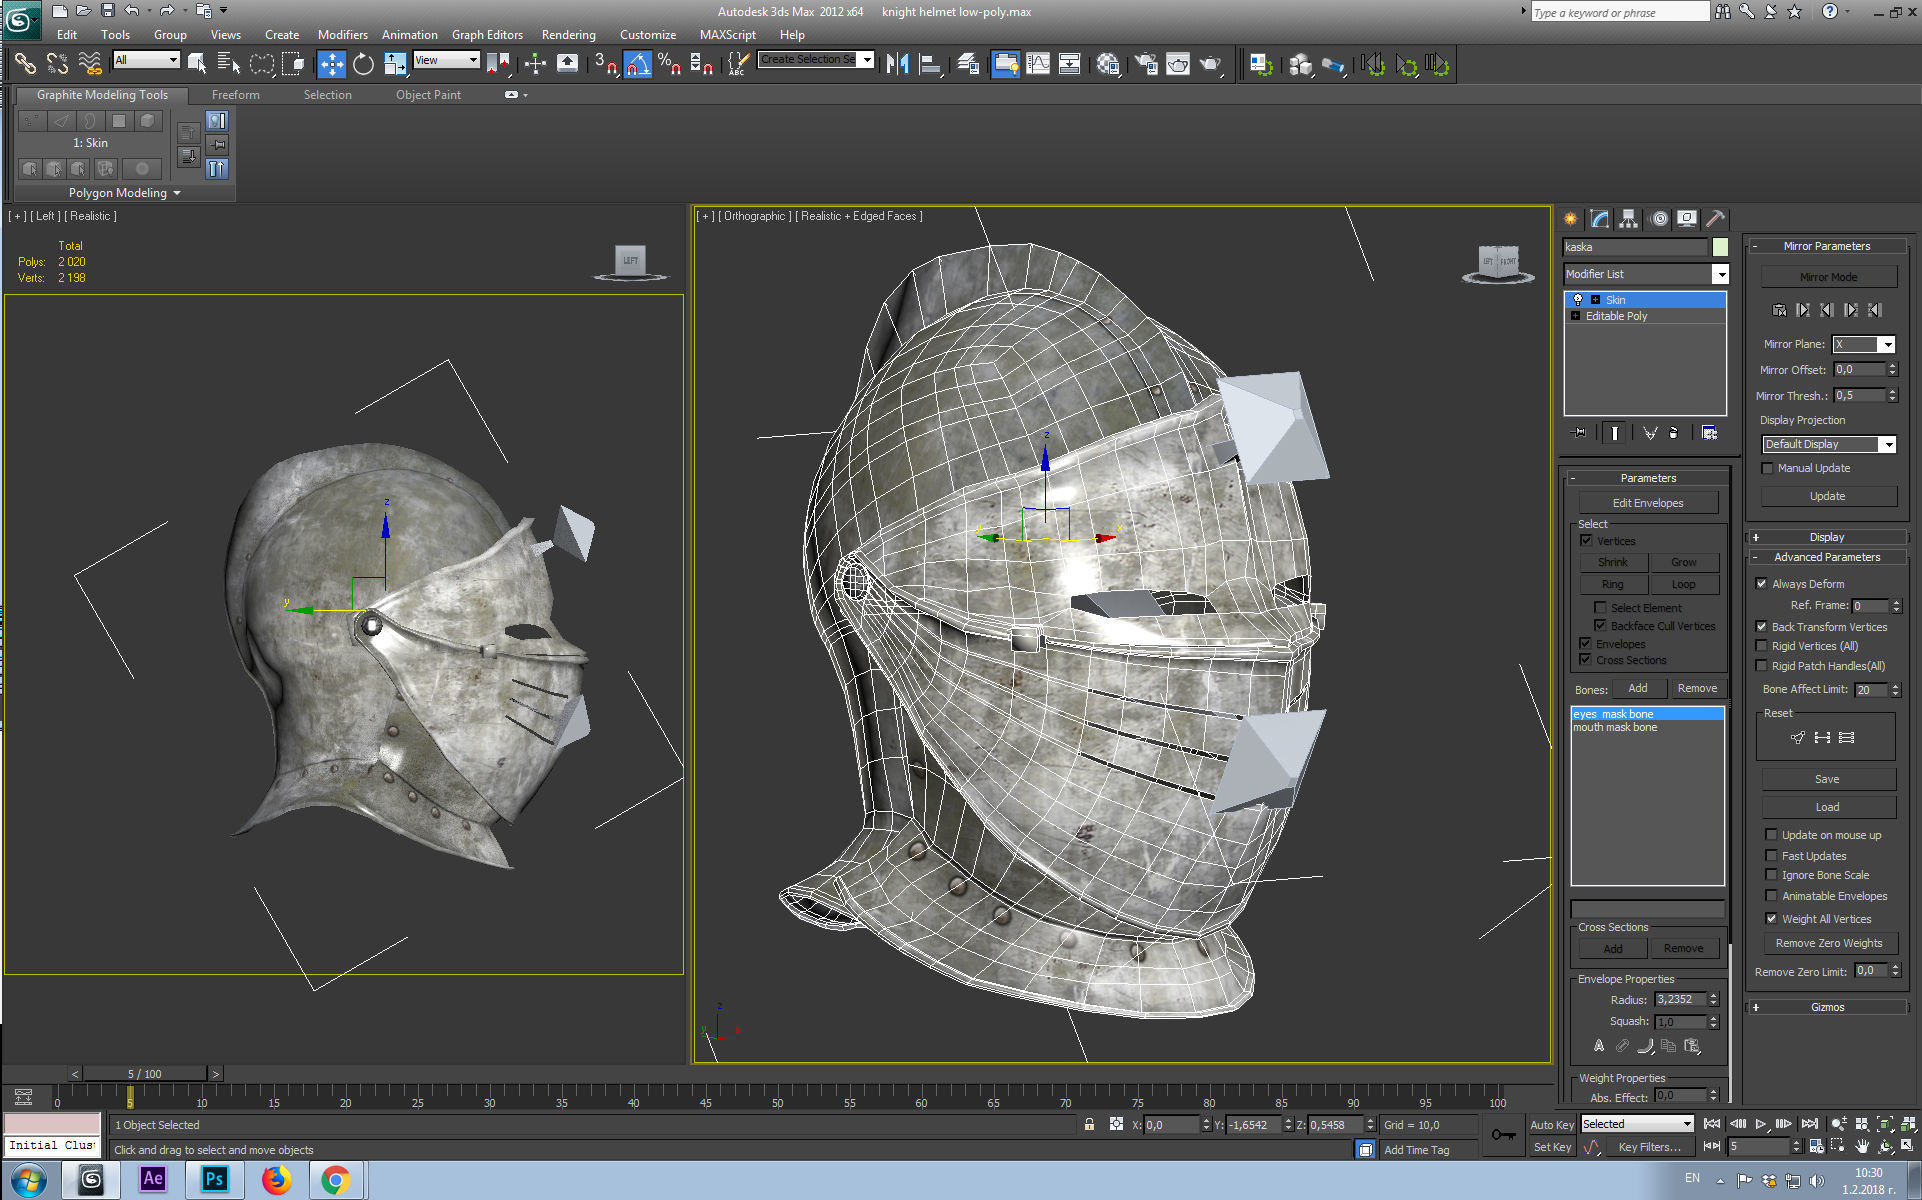Enable the Manual Update checkbox
Screen dimensions: 1922x1200
[x=1767, y=468]
